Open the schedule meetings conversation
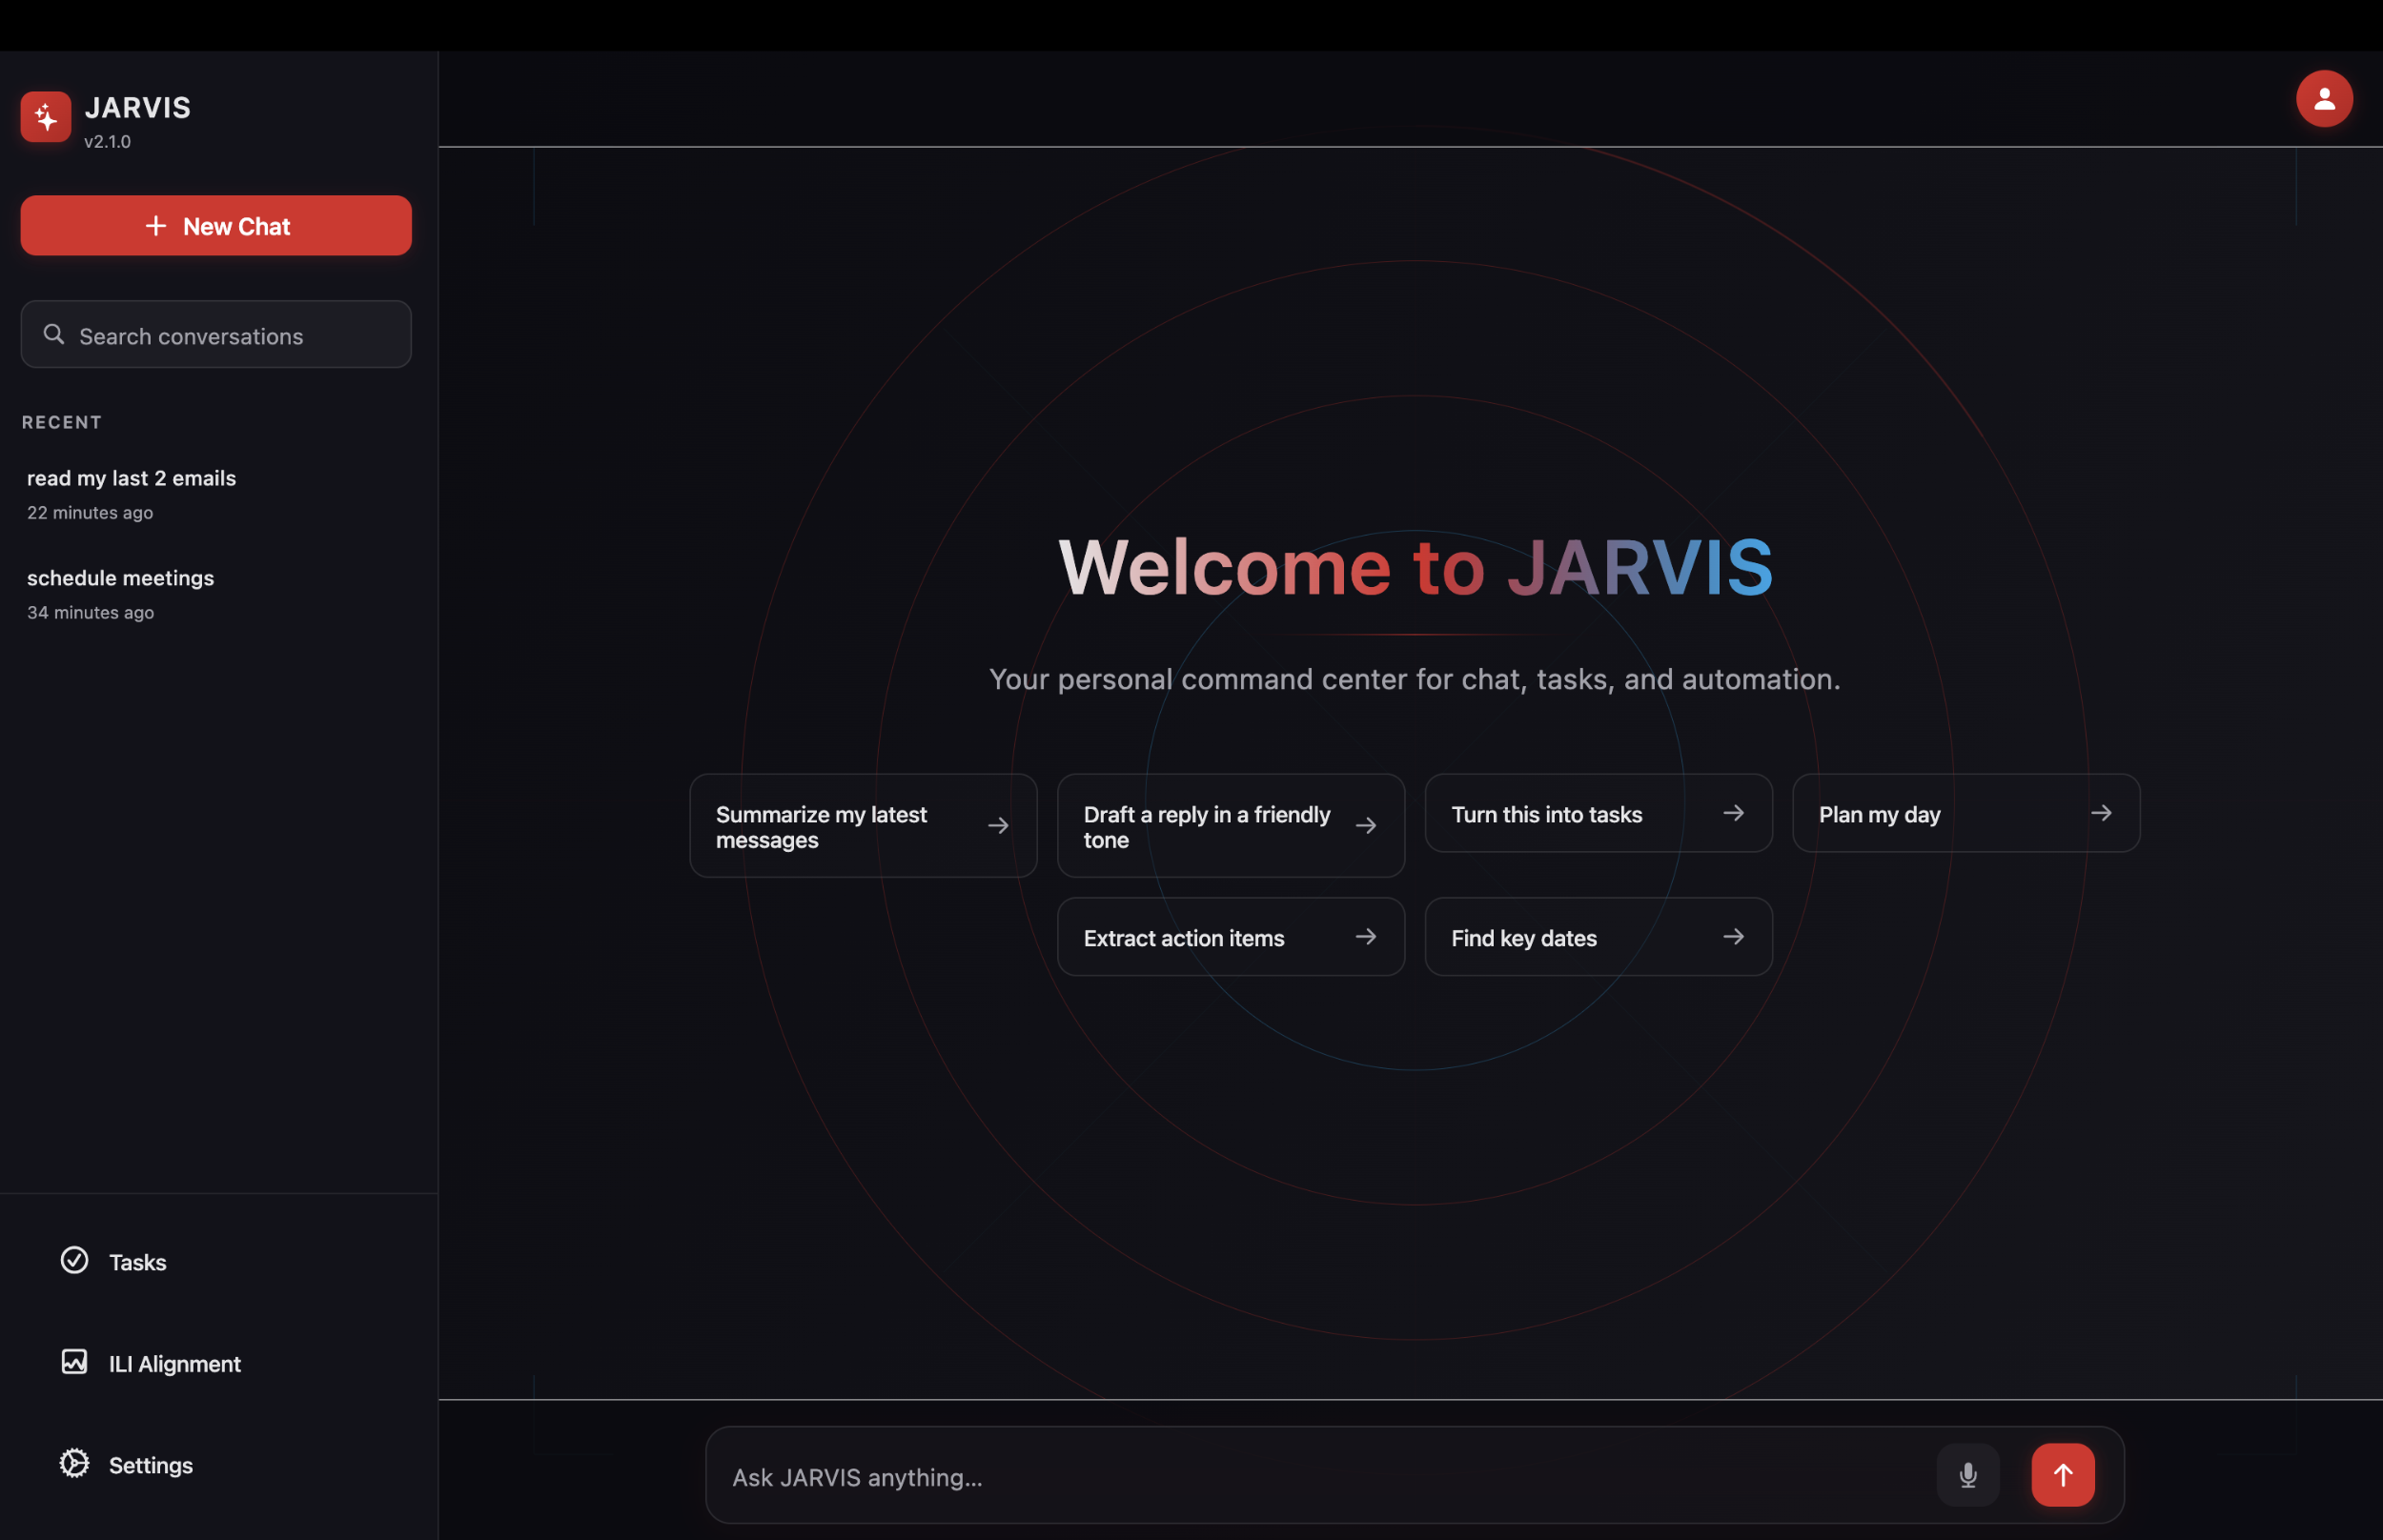The image size is (2383, 1540). (x=120, y=577)
